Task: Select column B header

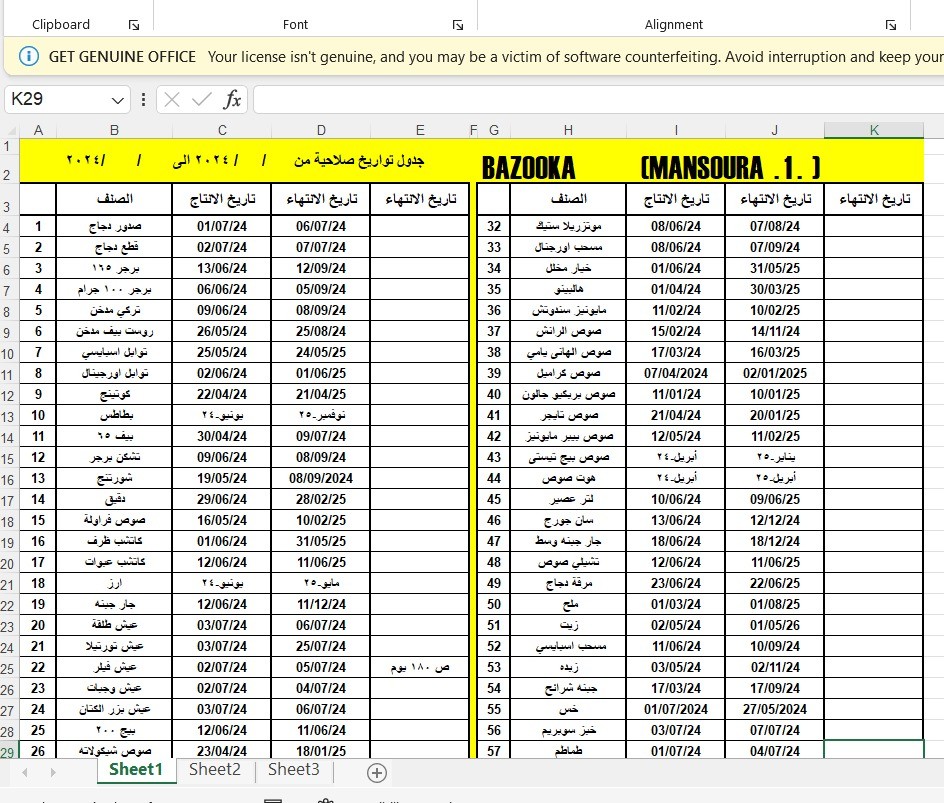Action: [x=114, y=130]
